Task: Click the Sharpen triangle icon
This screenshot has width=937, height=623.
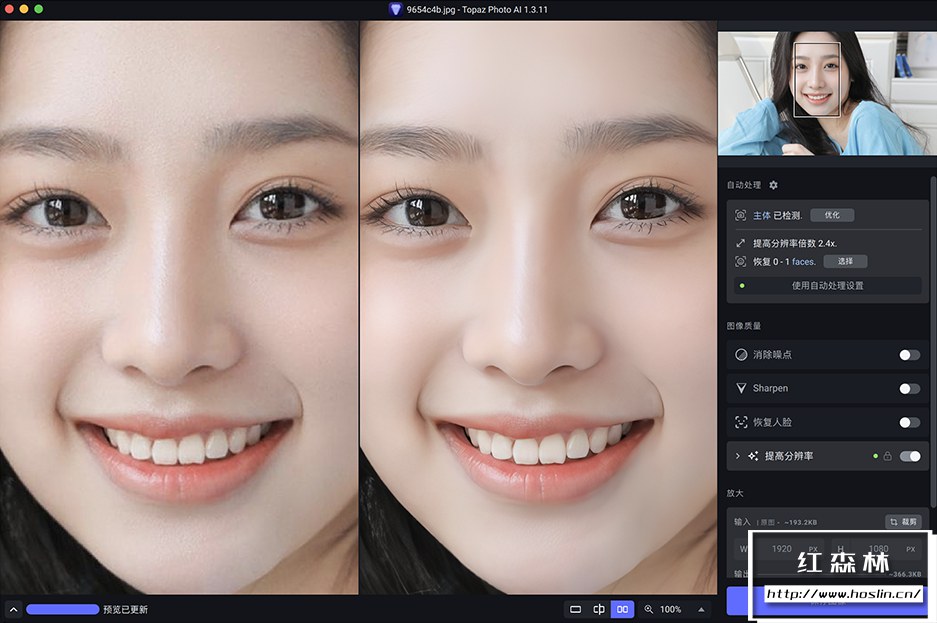Action: (741, 388)
